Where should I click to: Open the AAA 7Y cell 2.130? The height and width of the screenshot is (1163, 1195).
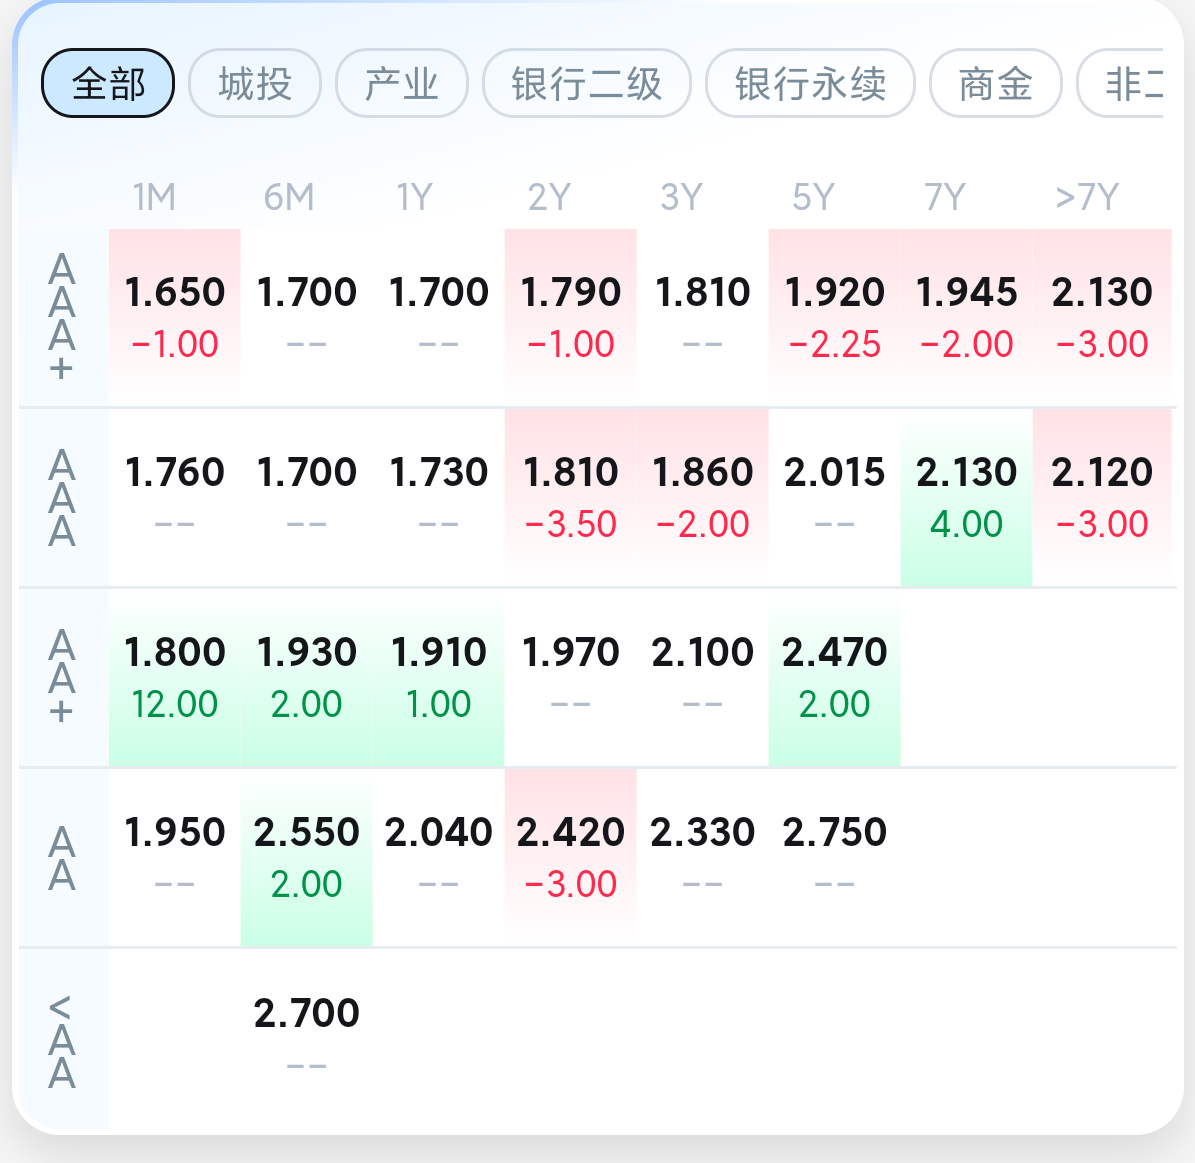pyautogui.click(x=966, y=497)
